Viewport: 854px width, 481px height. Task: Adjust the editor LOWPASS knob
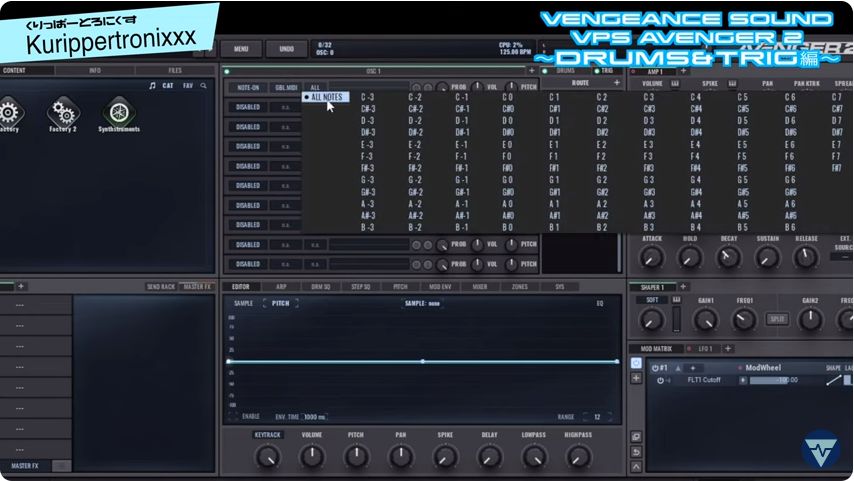[x=534, y=456]
